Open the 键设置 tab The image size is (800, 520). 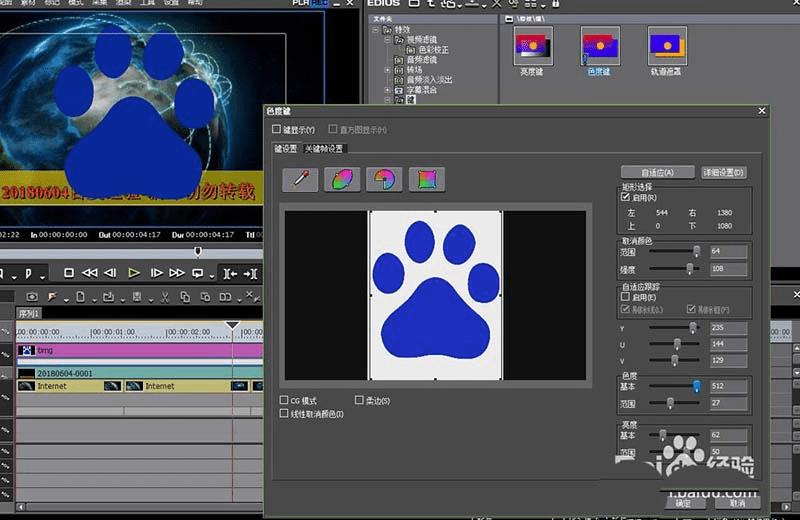tap(286, 148)
